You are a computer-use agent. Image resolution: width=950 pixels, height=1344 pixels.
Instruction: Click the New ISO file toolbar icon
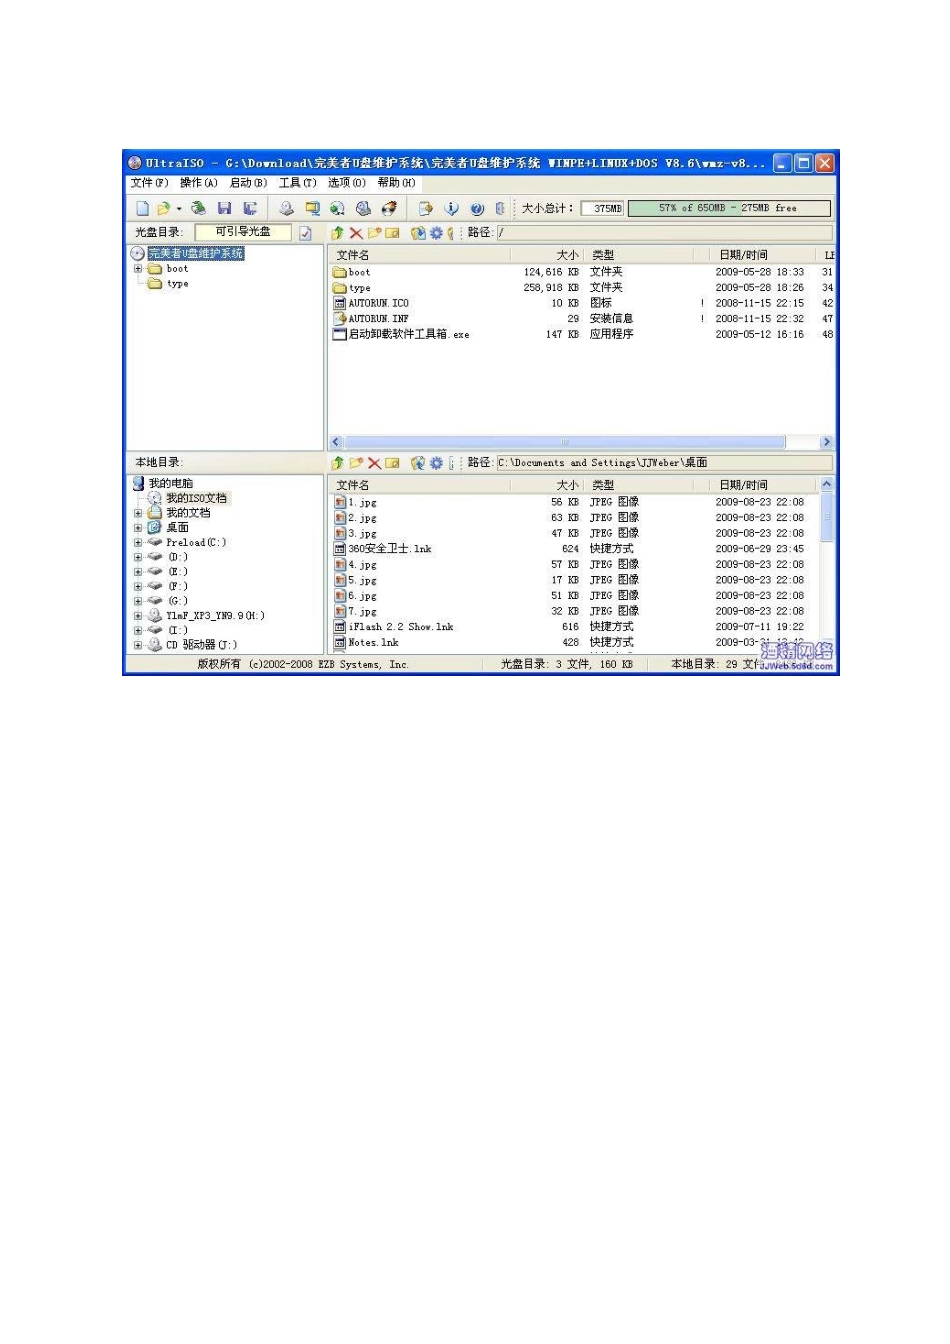tap(142, 208)
